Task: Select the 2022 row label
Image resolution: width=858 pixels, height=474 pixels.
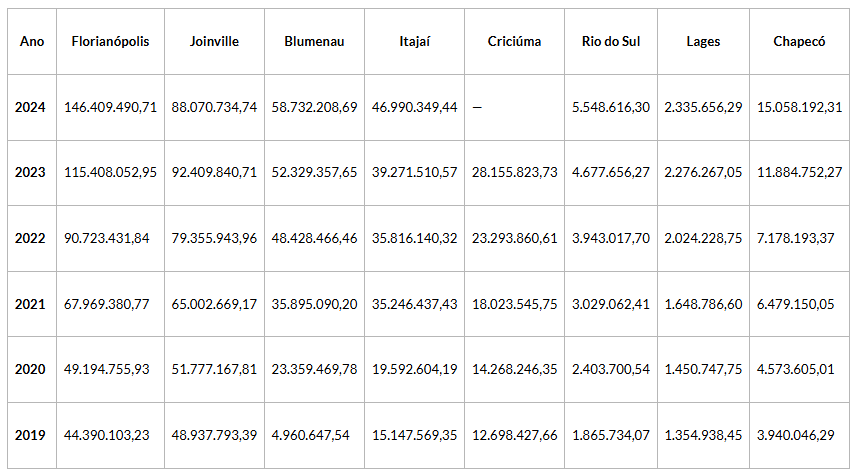Action: pos(31,238)
